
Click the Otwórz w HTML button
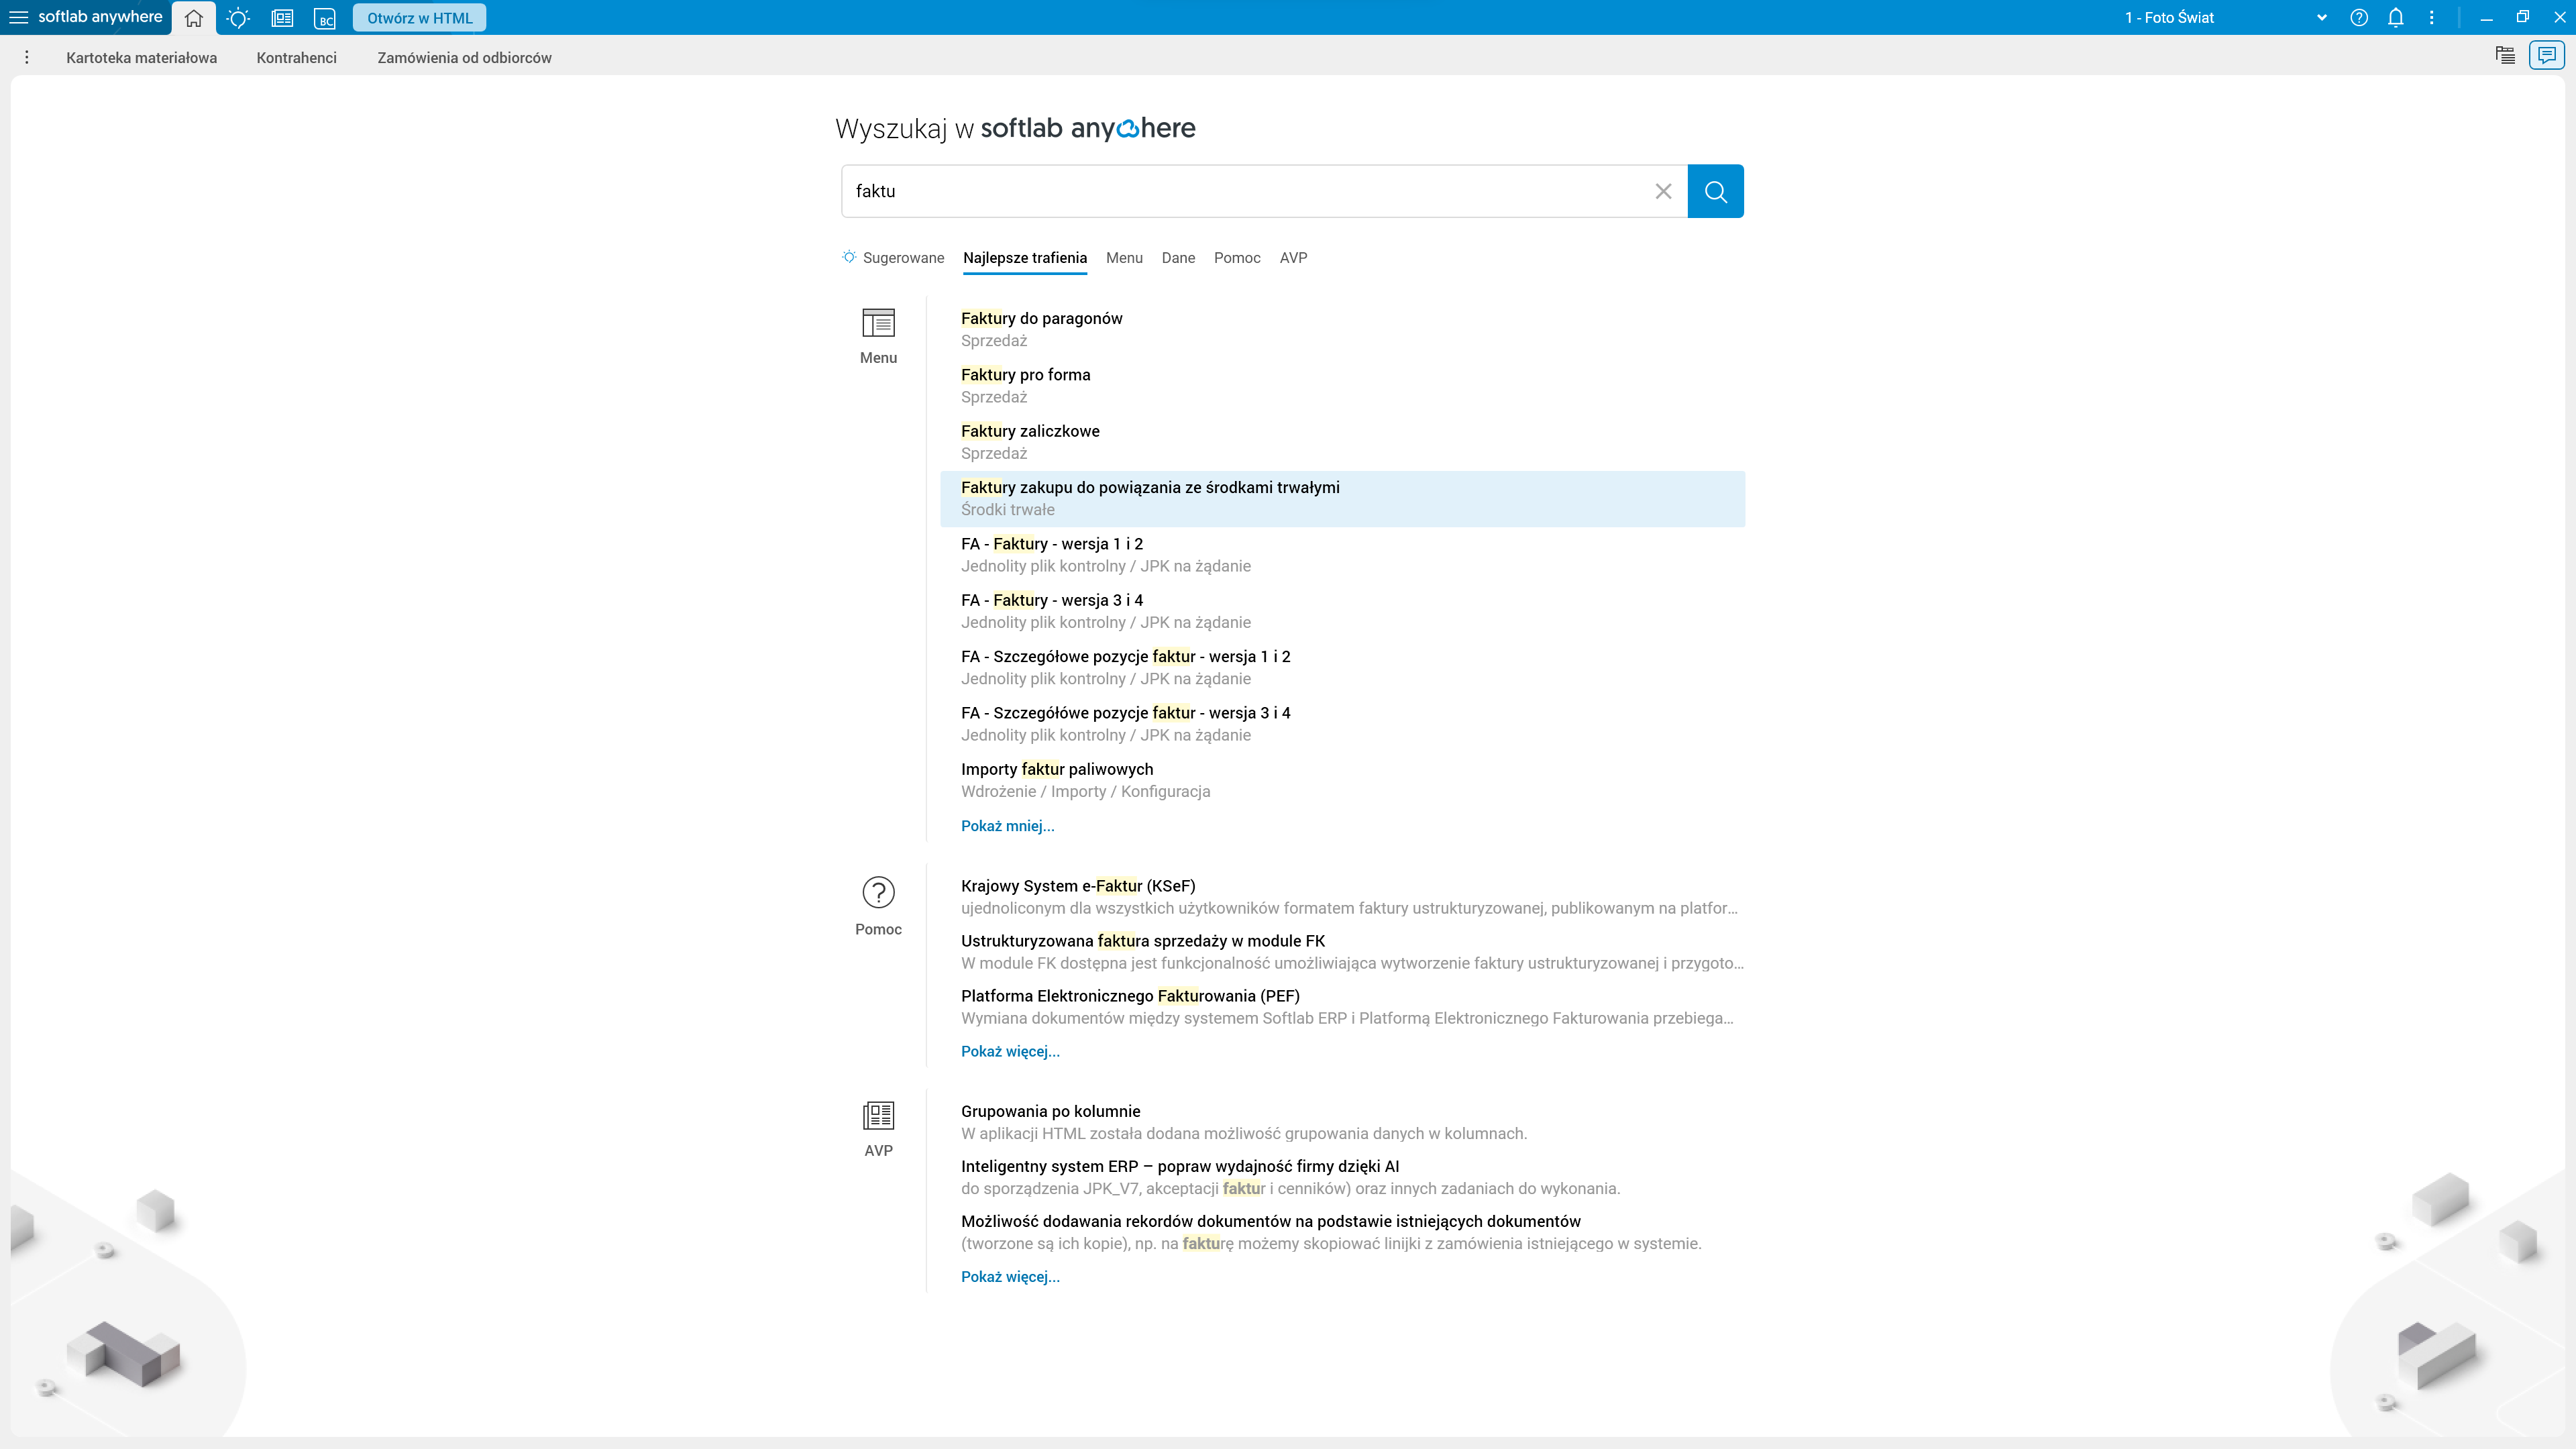[x=419, y=18]
